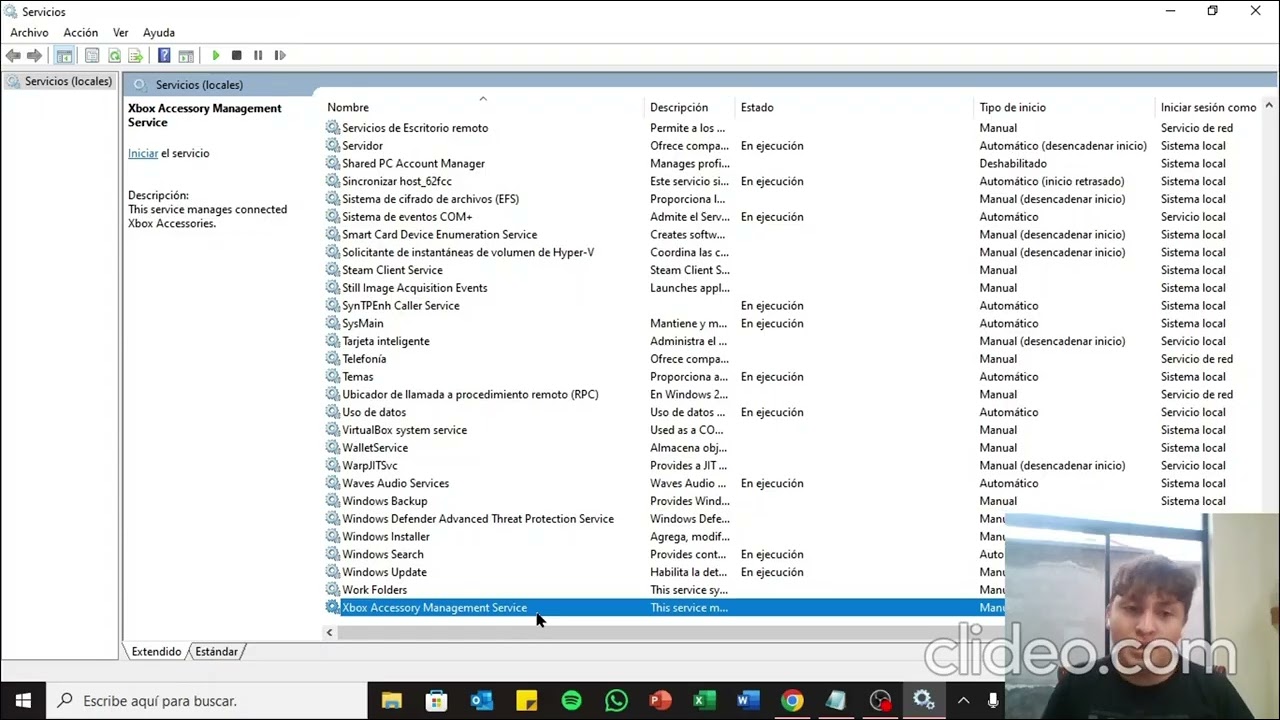Click the Back arrow in the toolbar
The image size is (1280, 720).
[13, 56]
